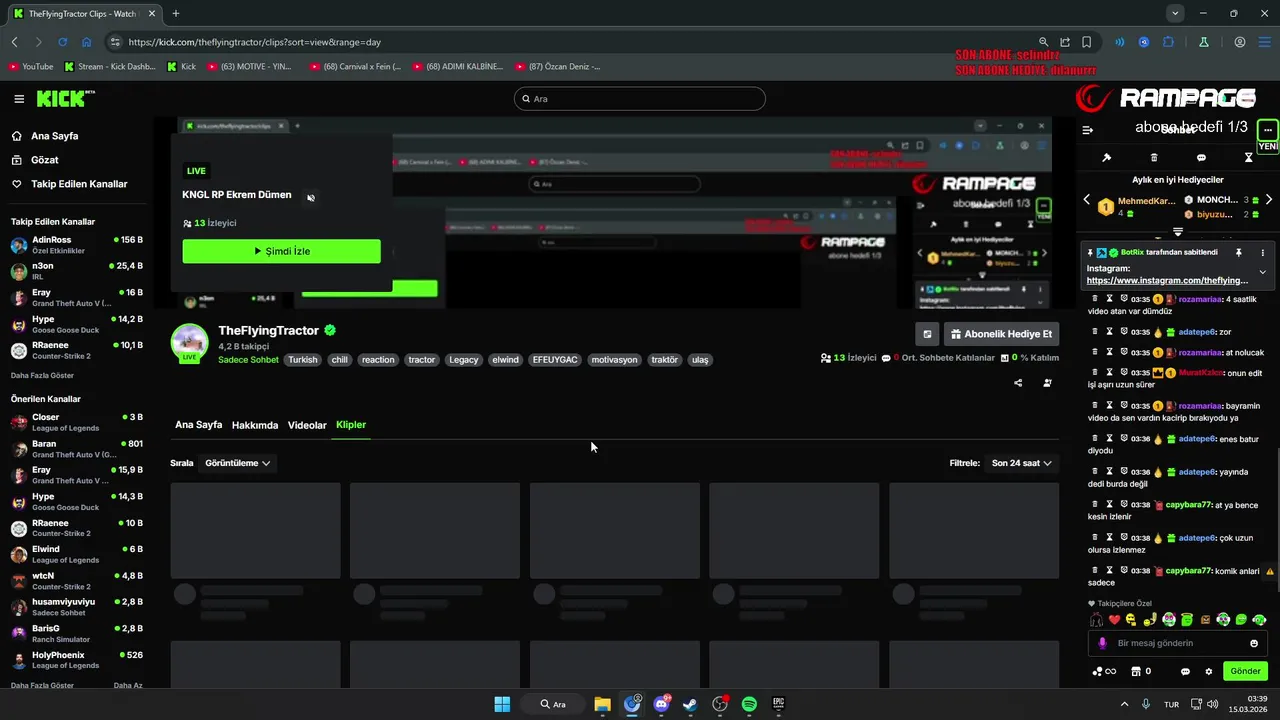Open Ana Sayfa in left sidebar
Image resolution: width=1280 pixels, height=720 pixels.
click(x=45, y=136)
